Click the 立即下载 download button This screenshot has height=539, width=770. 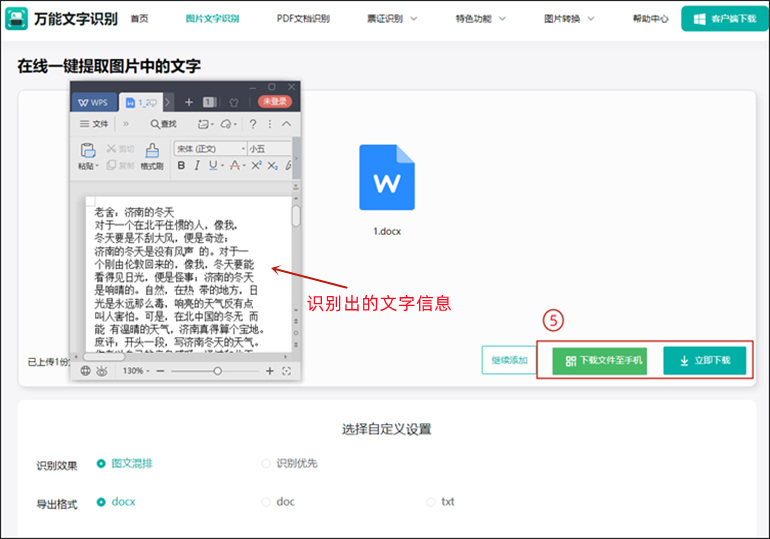704,361
